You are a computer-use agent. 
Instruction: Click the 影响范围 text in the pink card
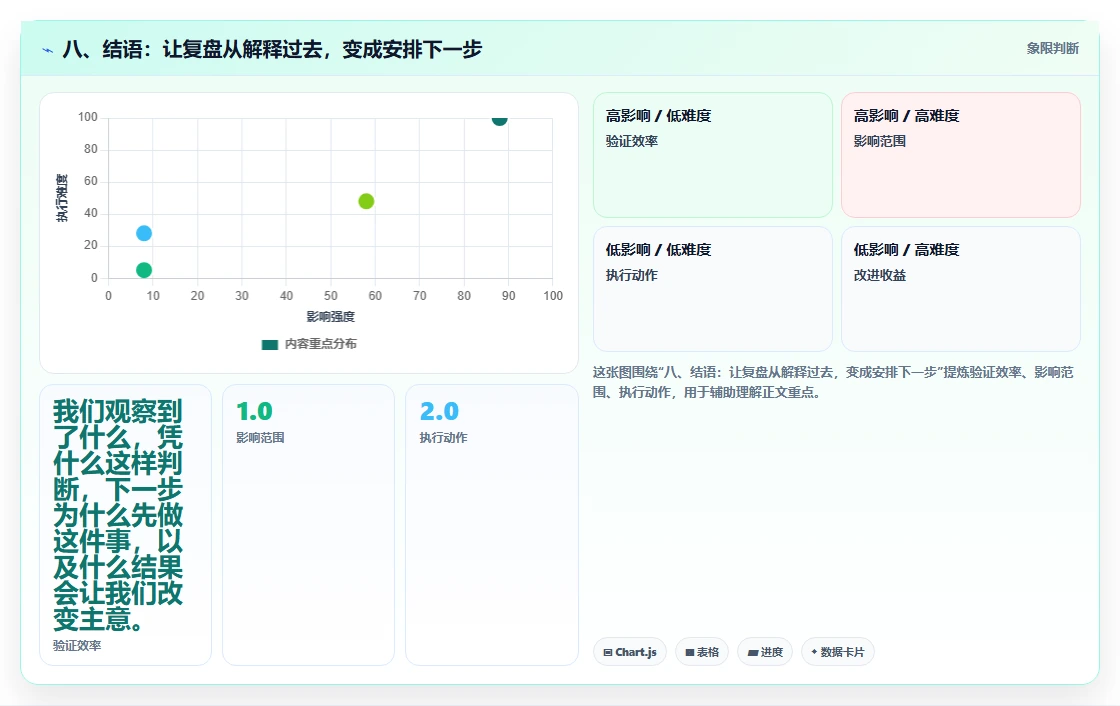click(x=879, y=141)
